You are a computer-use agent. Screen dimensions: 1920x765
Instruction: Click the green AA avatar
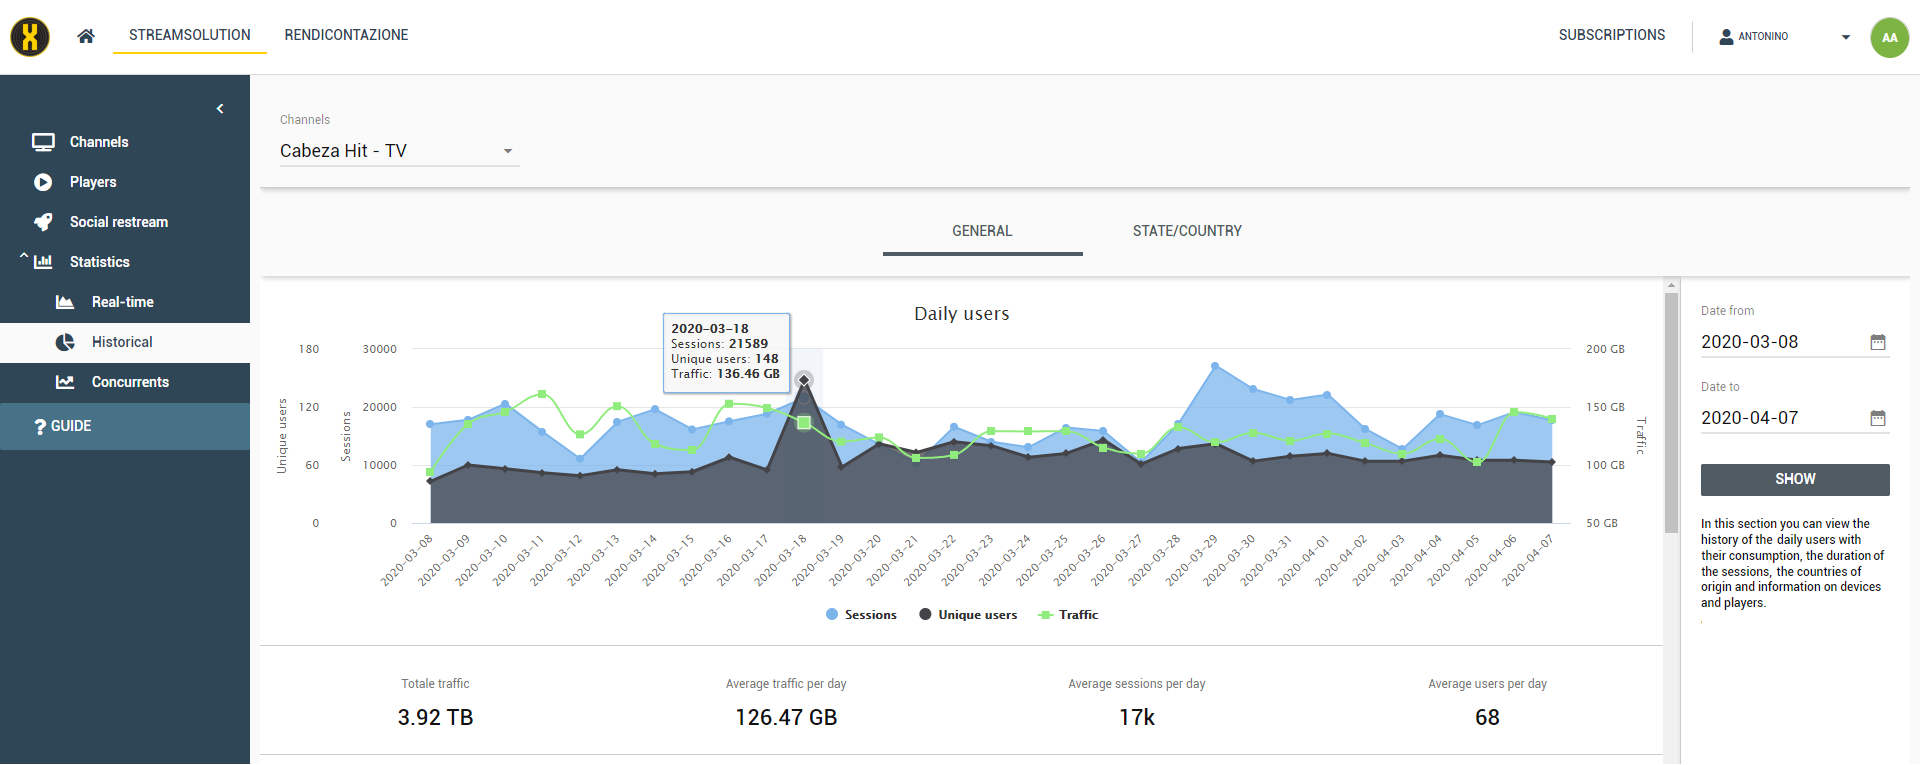pos(1889,38)
